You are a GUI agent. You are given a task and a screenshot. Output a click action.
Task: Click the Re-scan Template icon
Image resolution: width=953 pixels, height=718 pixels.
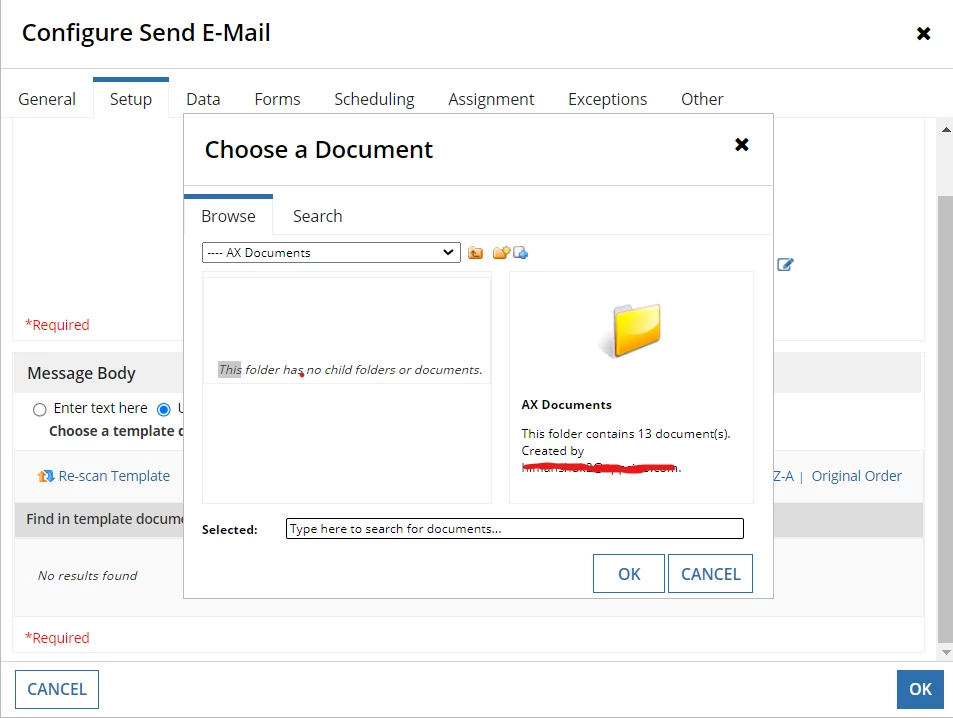click(46, 476)
